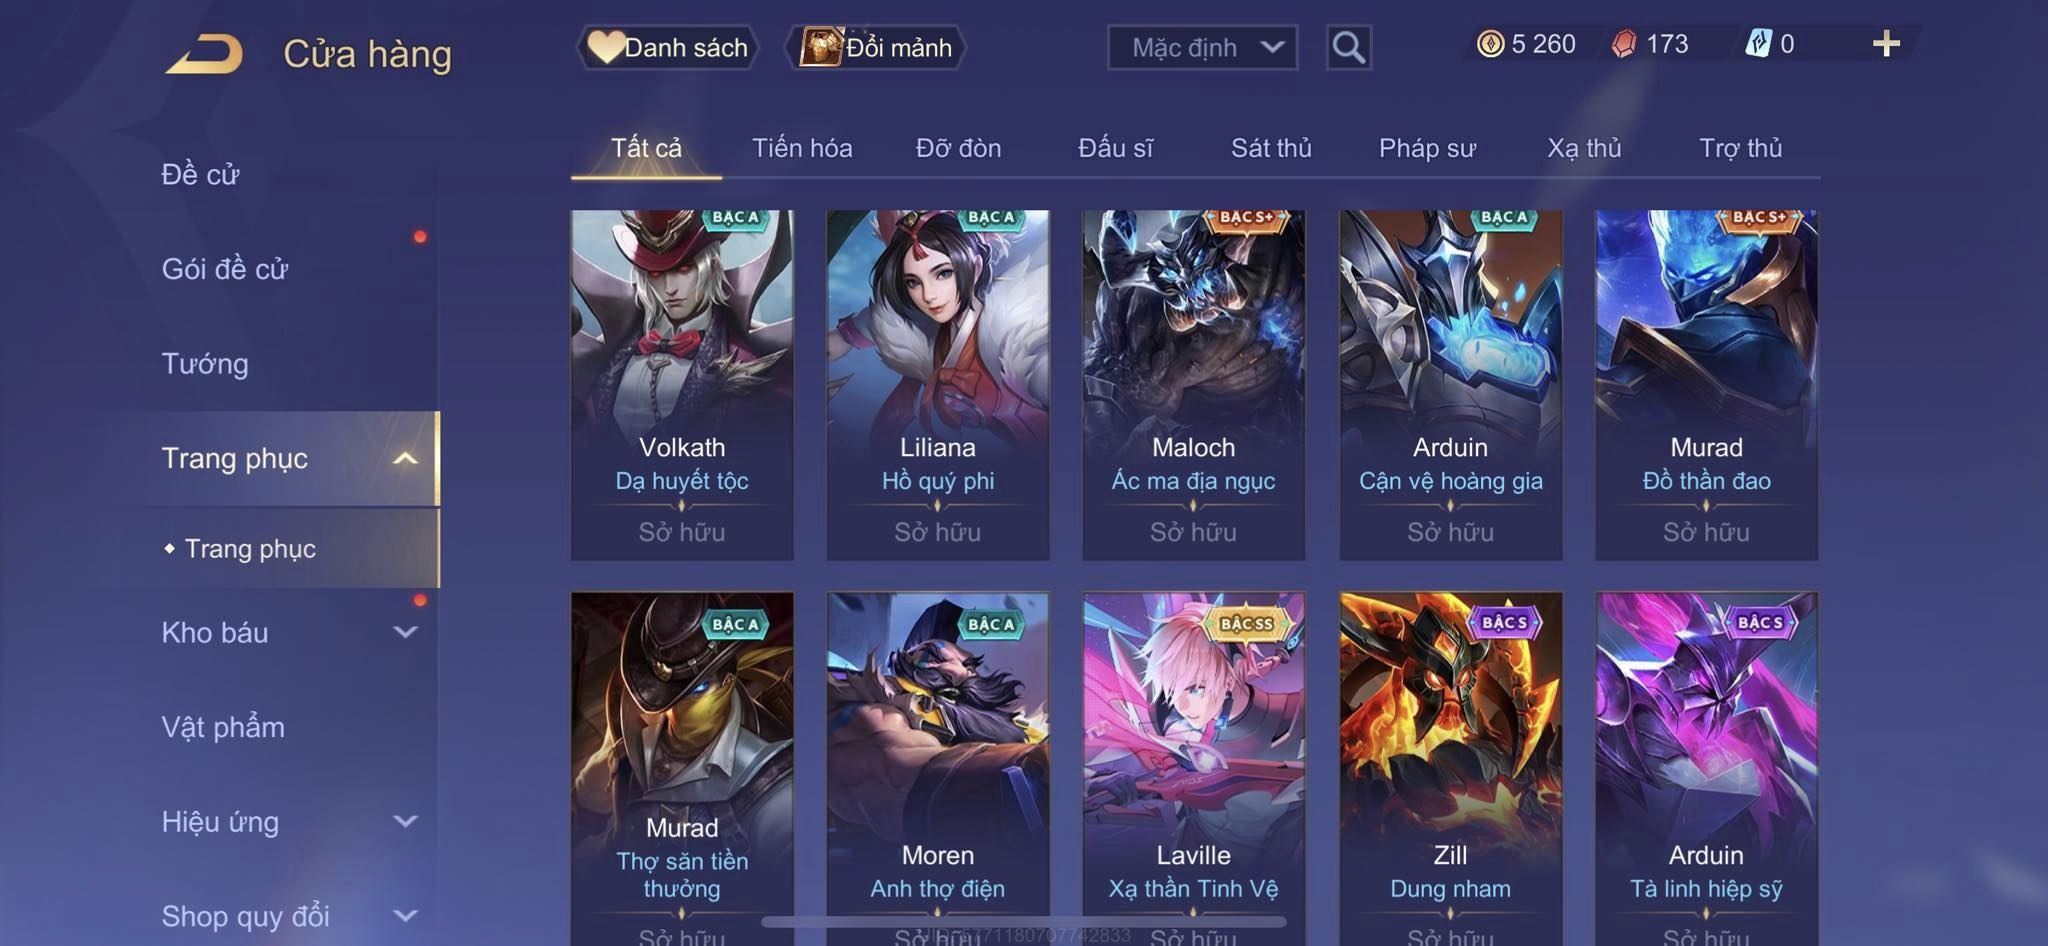Tap the back arrow icon beside Cửa hàng
Viewport: 2048px width, 946px height.
pos(205,53)
